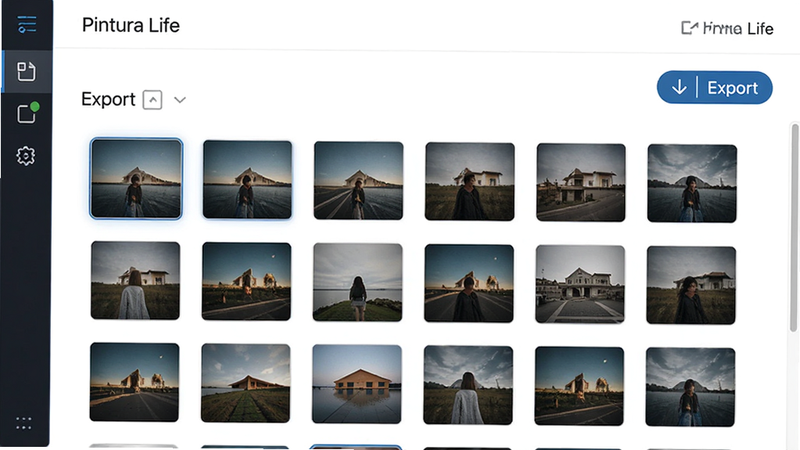
Task: Select third-row thumbnail of long barn on grass
Action: tap(245, 383)
